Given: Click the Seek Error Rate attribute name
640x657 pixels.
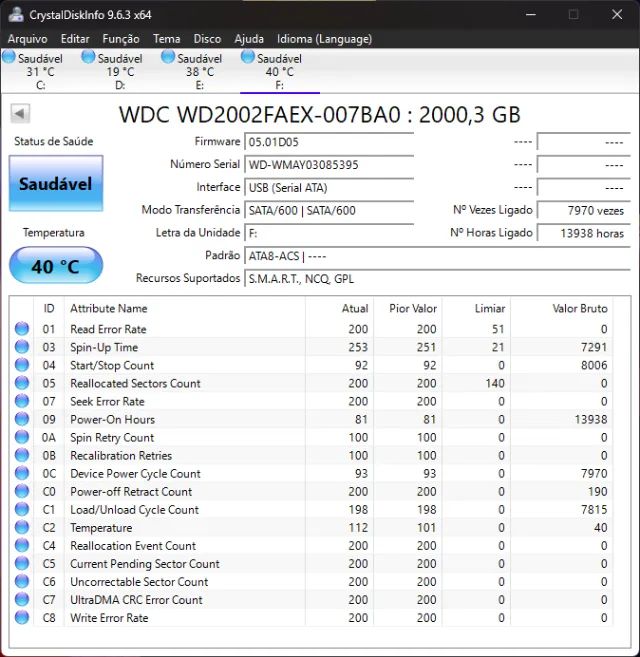Looking at the screenshot, I should pos(107,401).
